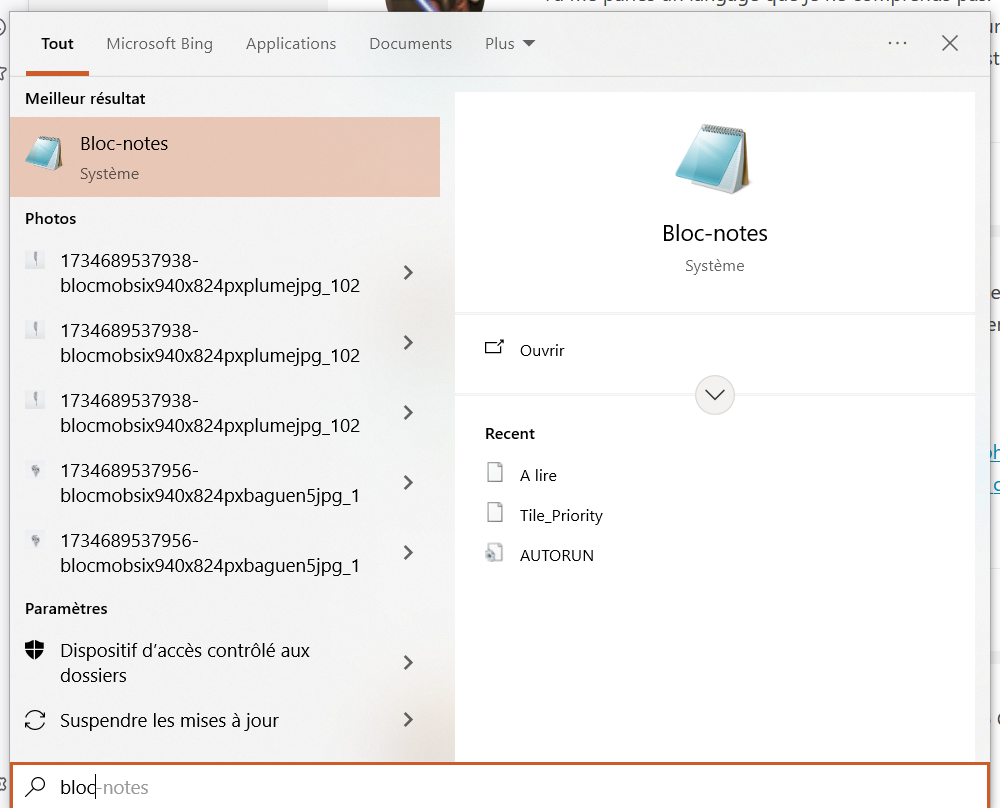Image resolution: width=1000 pixels, height=808 pixels.
Task: Expand the Suspendre les mises à jour chevron
Action: 408,720
